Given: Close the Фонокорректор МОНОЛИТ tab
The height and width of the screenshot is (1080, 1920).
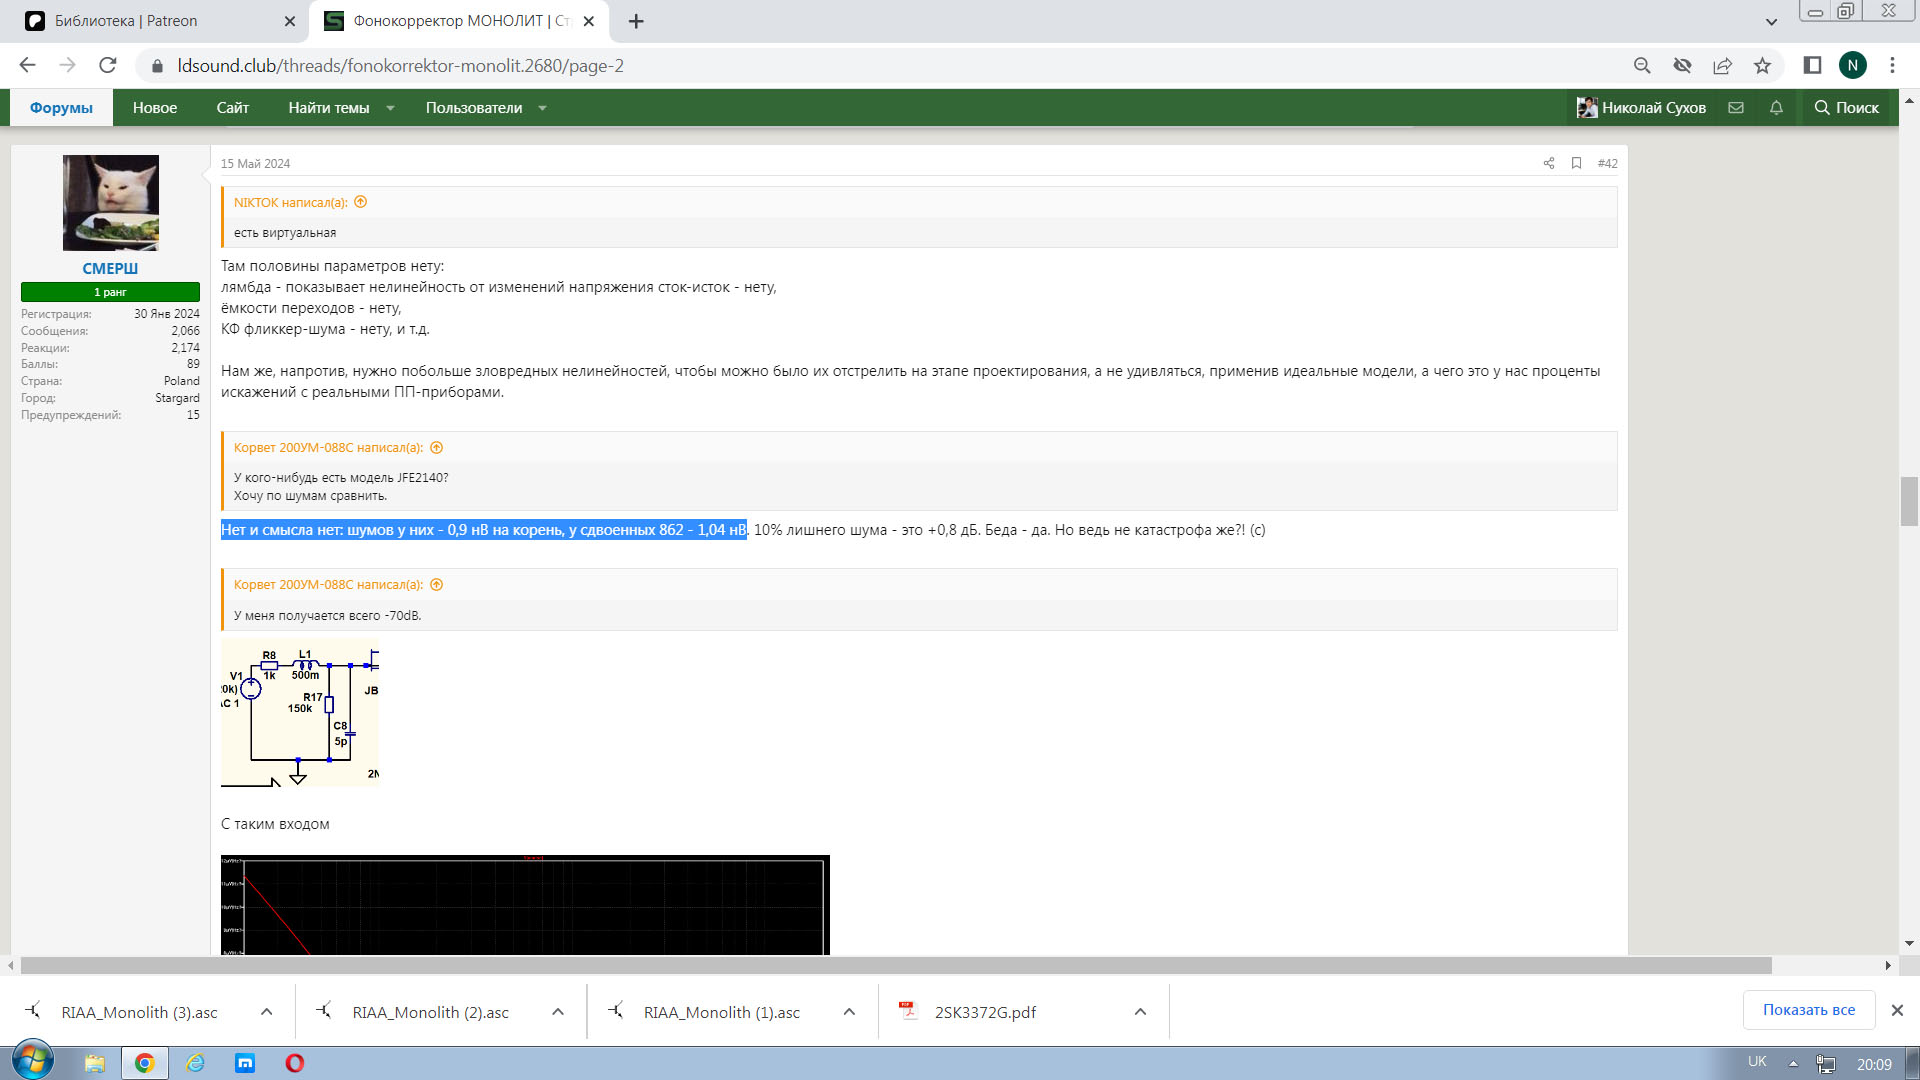Looking at the screenshot, I should [x=588, y=21].
